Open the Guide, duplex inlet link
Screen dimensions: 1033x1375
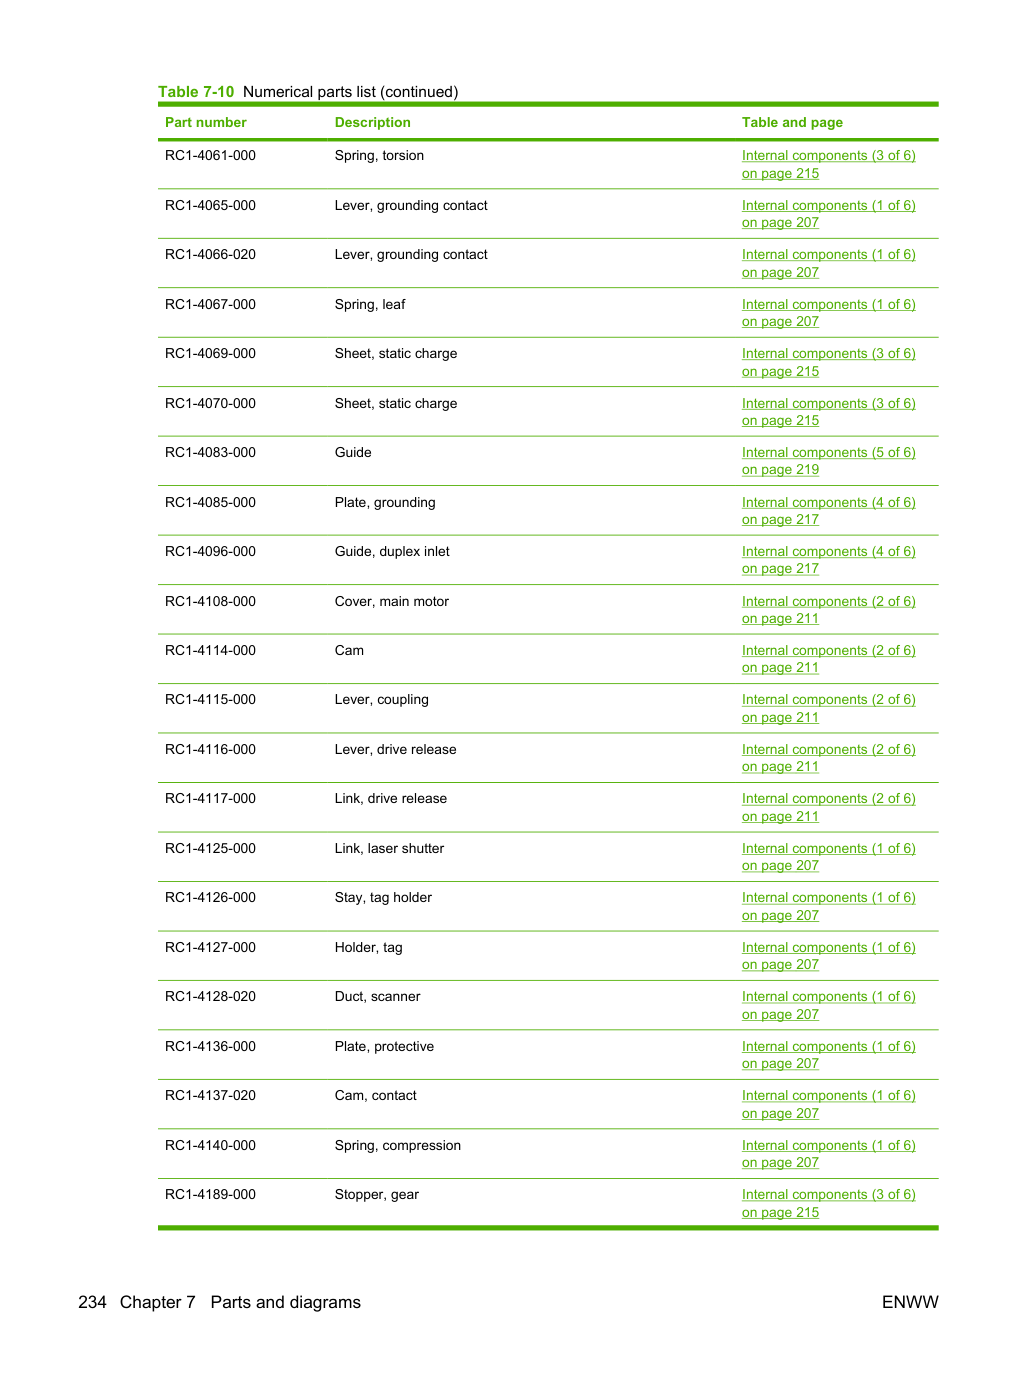(828, 560)
